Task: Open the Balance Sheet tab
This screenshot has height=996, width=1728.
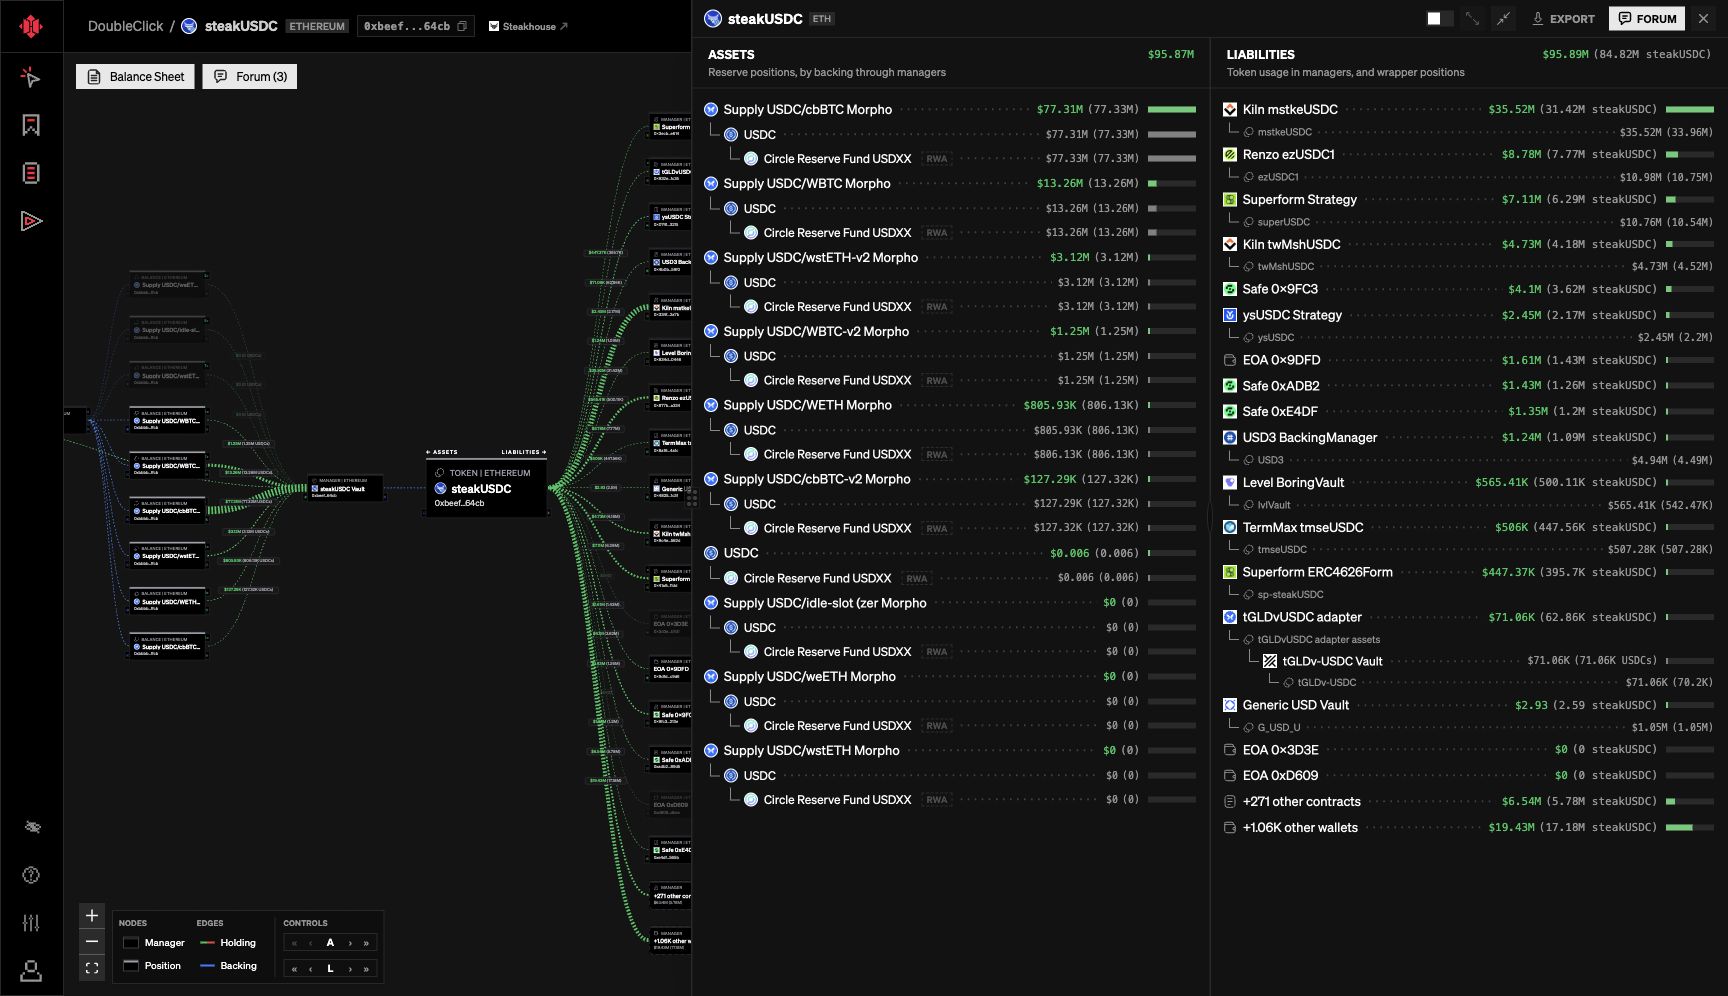Action: coord(136,77)
